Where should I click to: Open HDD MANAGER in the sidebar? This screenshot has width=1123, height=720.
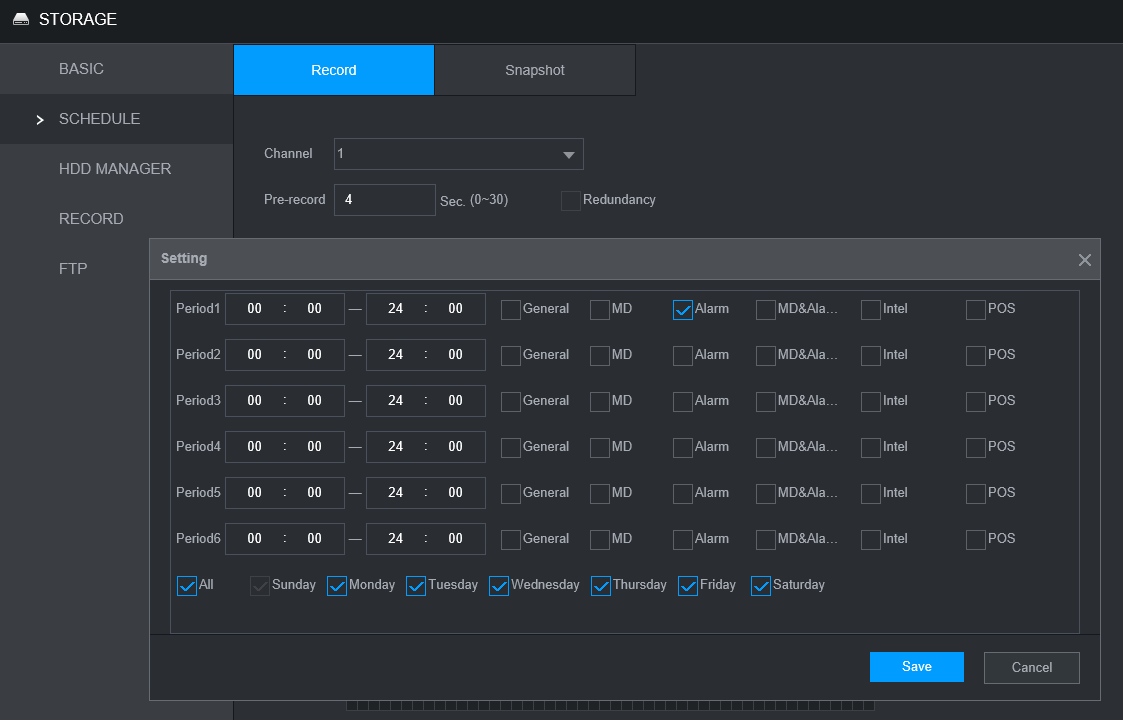115,169
